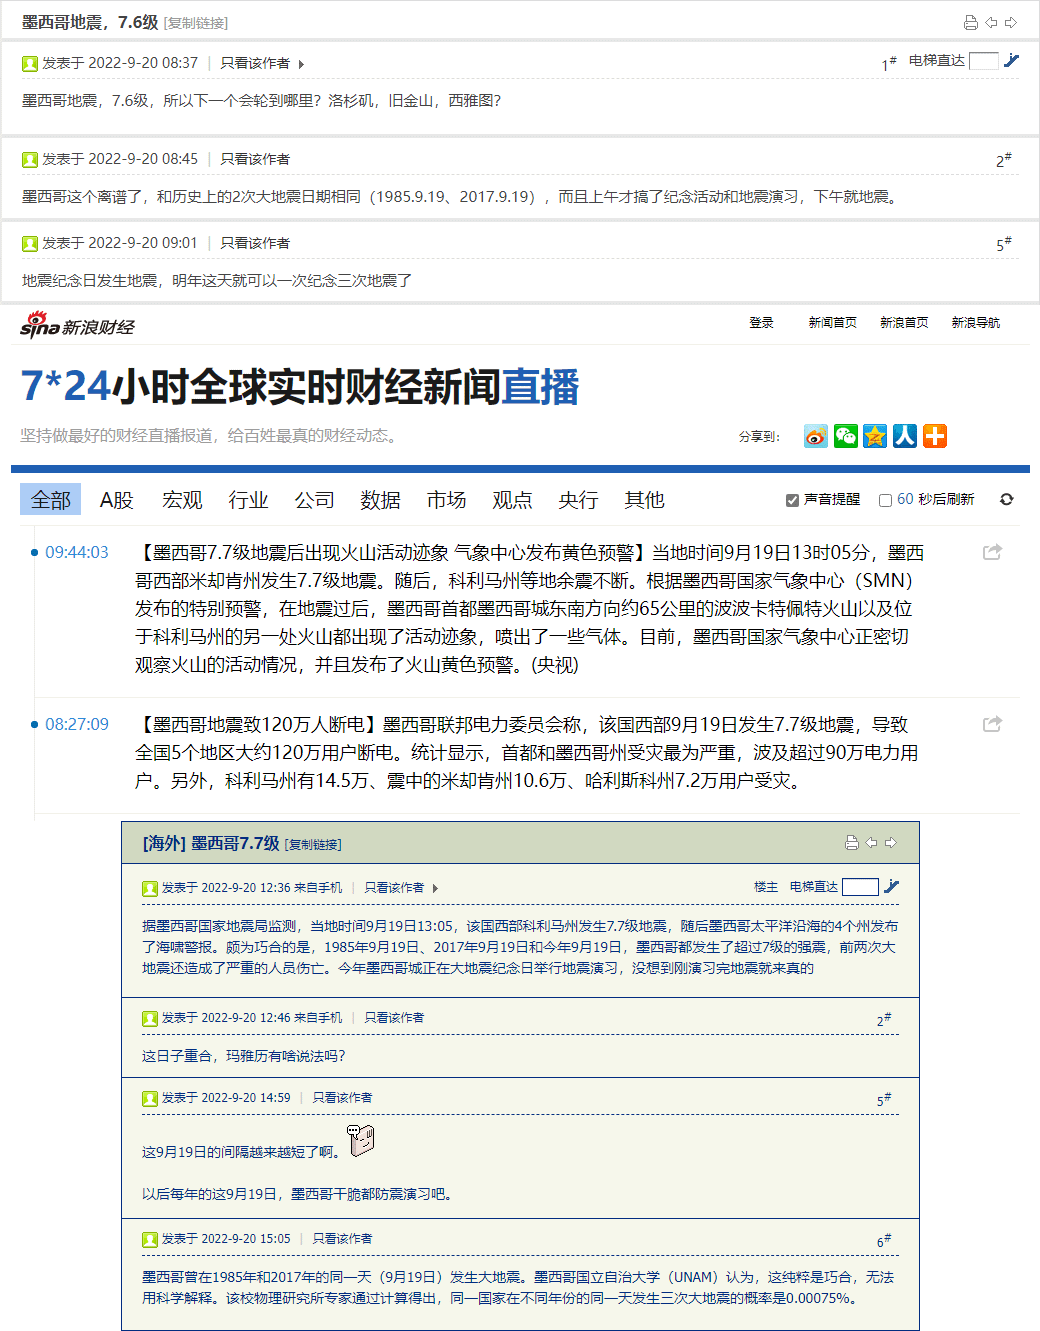Open the Sina Finance logo
1040x1331 pixels.
(77, 325)
